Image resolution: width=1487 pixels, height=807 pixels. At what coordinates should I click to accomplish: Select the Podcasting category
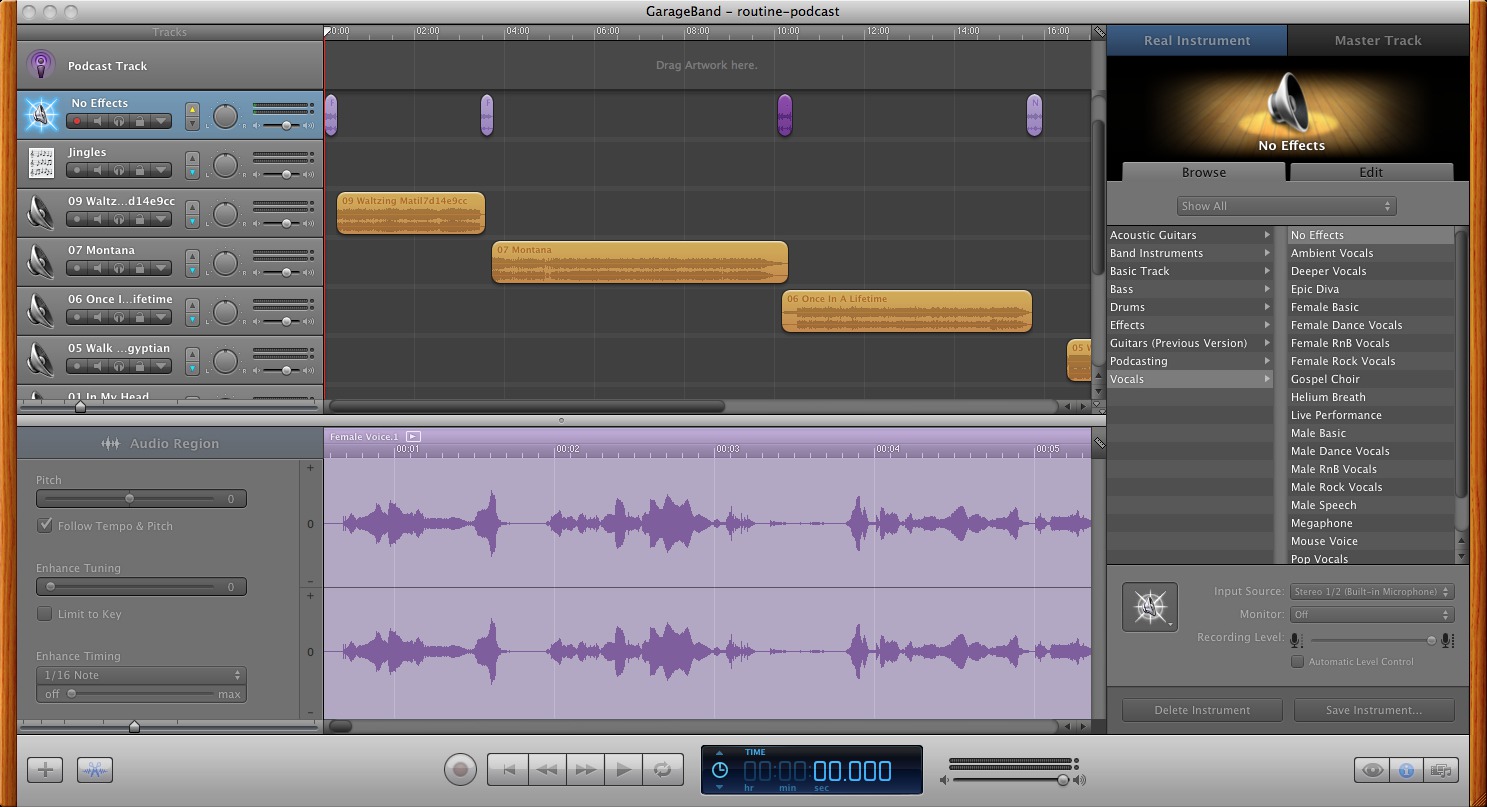[x=1190, y=361]
